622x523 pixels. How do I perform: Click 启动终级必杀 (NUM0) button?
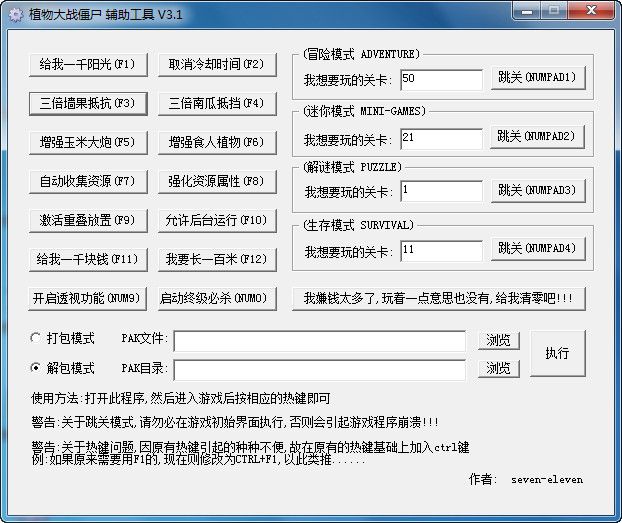point(217,299)
